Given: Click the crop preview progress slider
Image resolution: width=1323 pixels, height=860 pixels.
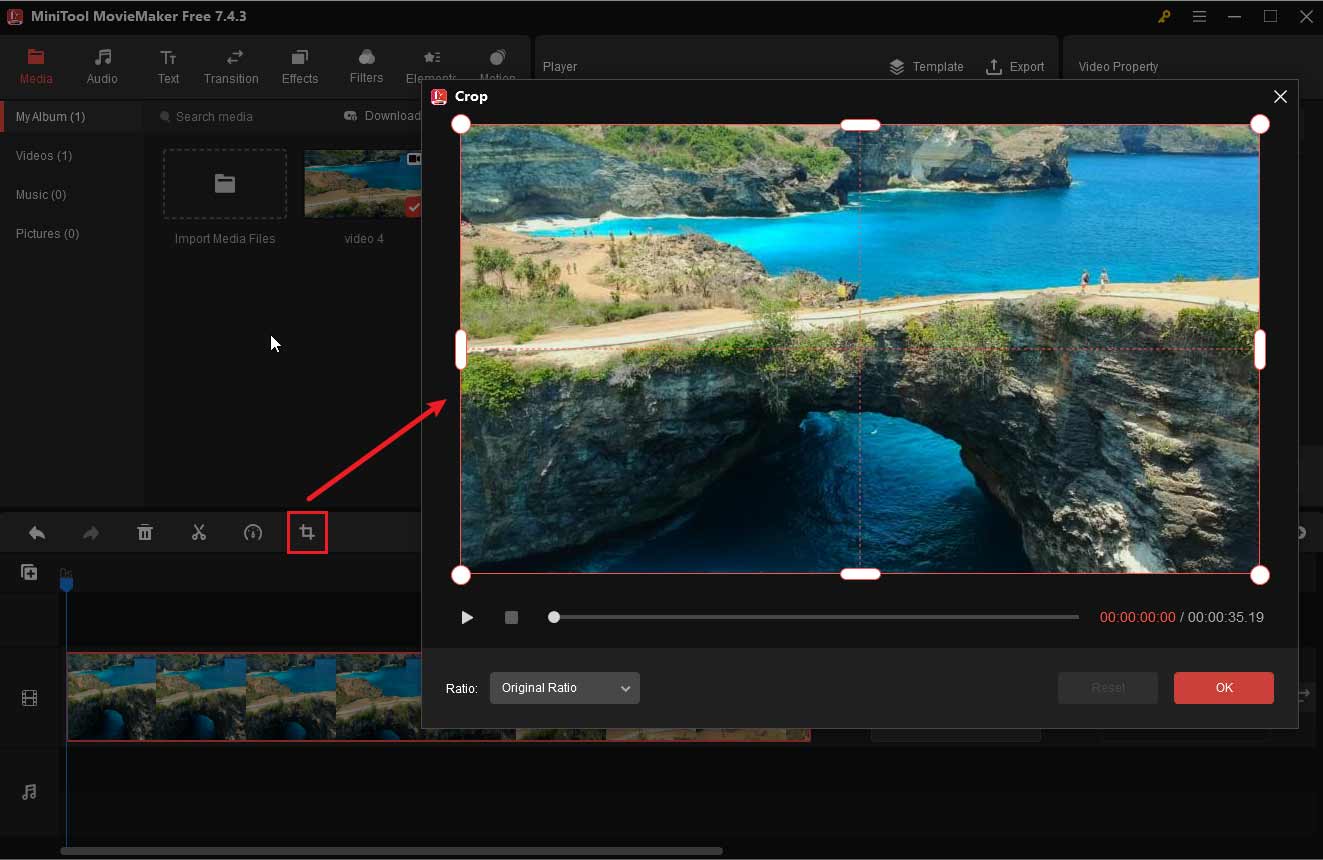Looking at the screenshot, I should [x=814, y=617].
